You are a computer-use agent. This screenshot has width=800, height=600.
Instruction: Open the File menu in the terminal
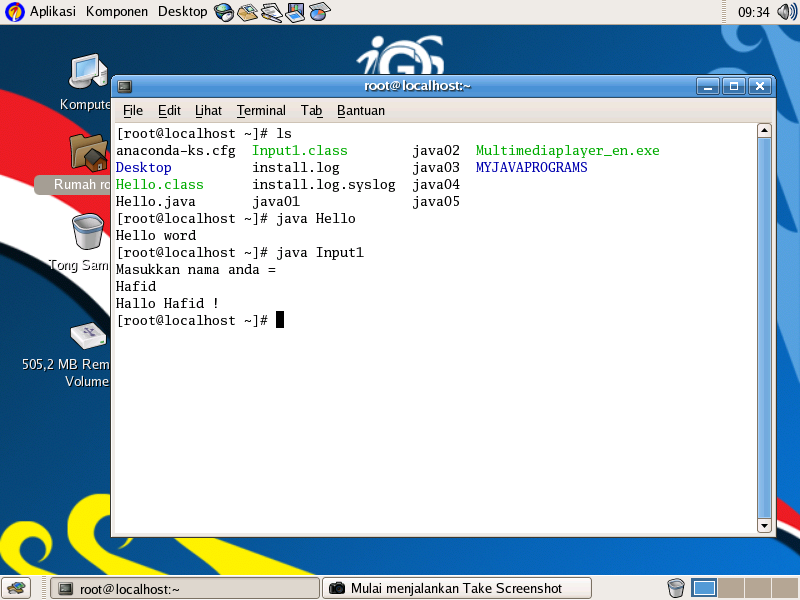133,111
